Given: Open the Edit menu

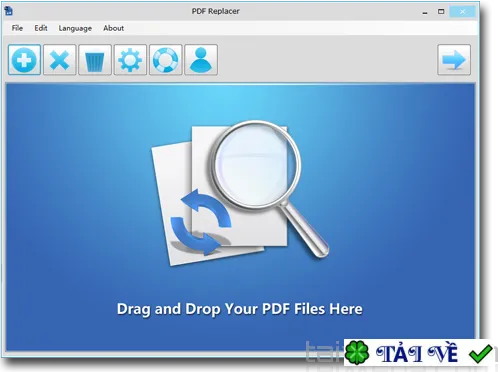Looking at the screenshot, I should pos(41,28).
